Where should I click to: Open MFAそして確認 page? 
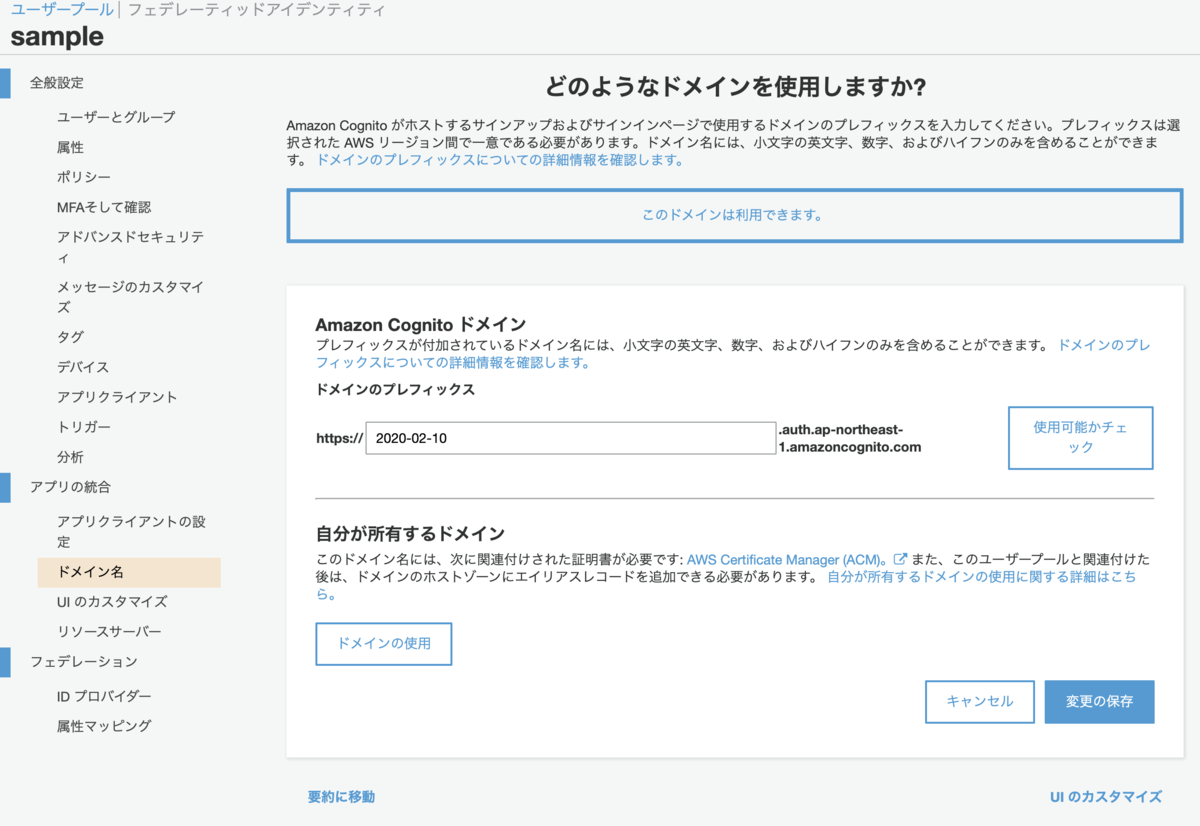[104, 207]
